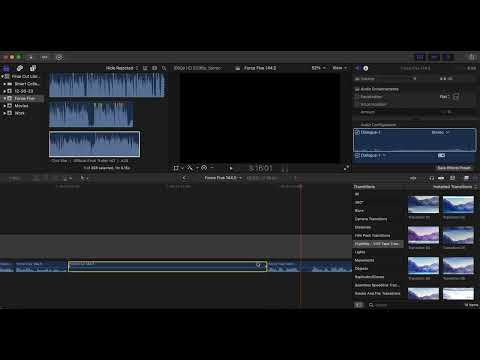Uncheck the first Dialogue-1 audio component
The height and width of the screenshot is (360, 480).
coord(357,132)
